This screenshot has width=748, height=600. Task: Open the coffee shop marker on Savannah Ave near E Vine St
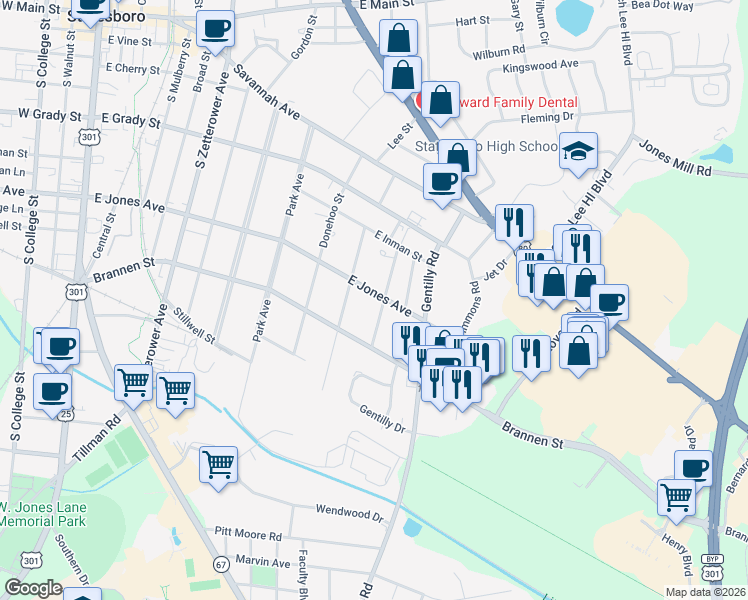[x=216, y=30]
